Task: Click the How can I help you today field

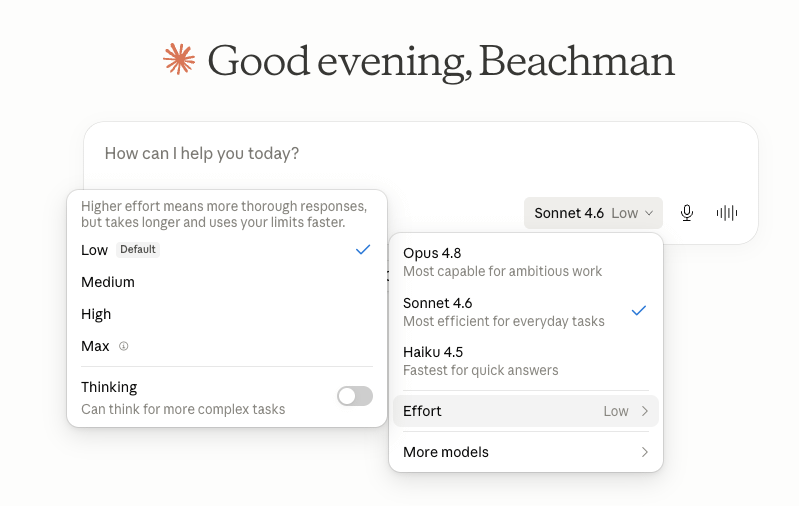Action: pos(421,153)
